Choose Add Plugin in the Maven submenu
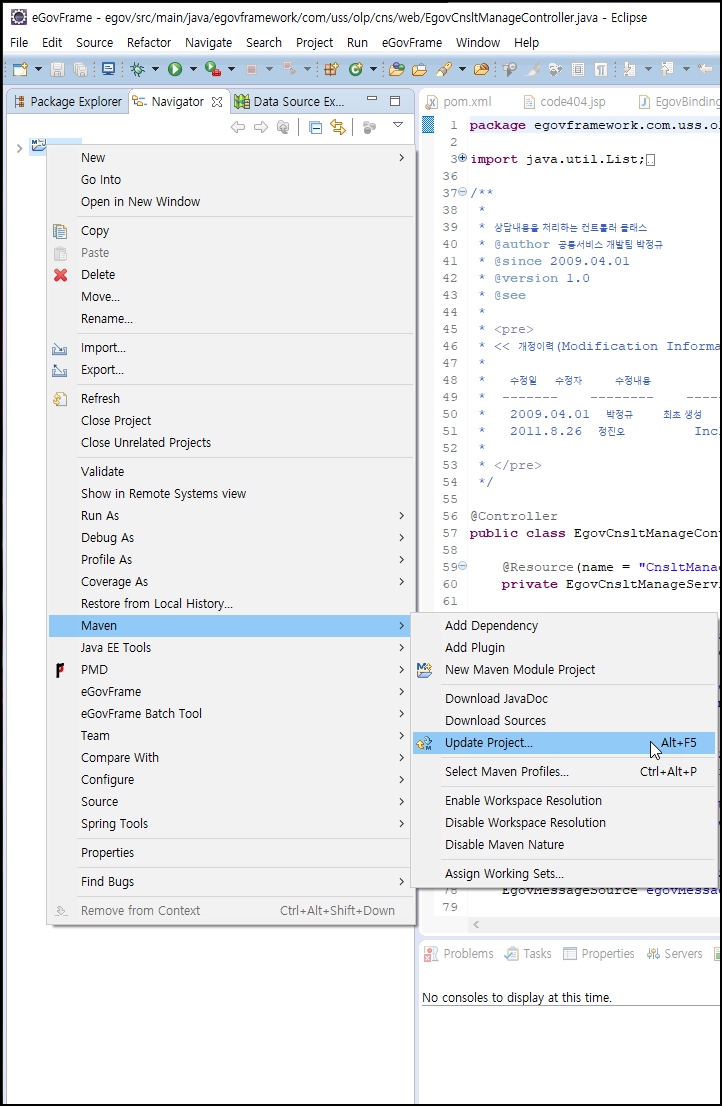722x1106 pixels. pos(564,648)
